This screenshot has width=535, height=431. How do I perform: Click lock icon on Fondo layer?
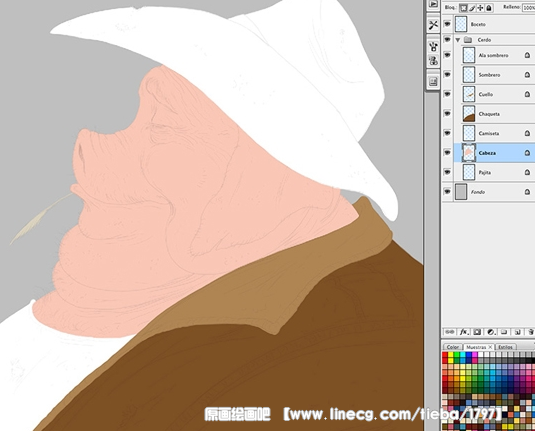pyautogui.click(x=527, y=192)
